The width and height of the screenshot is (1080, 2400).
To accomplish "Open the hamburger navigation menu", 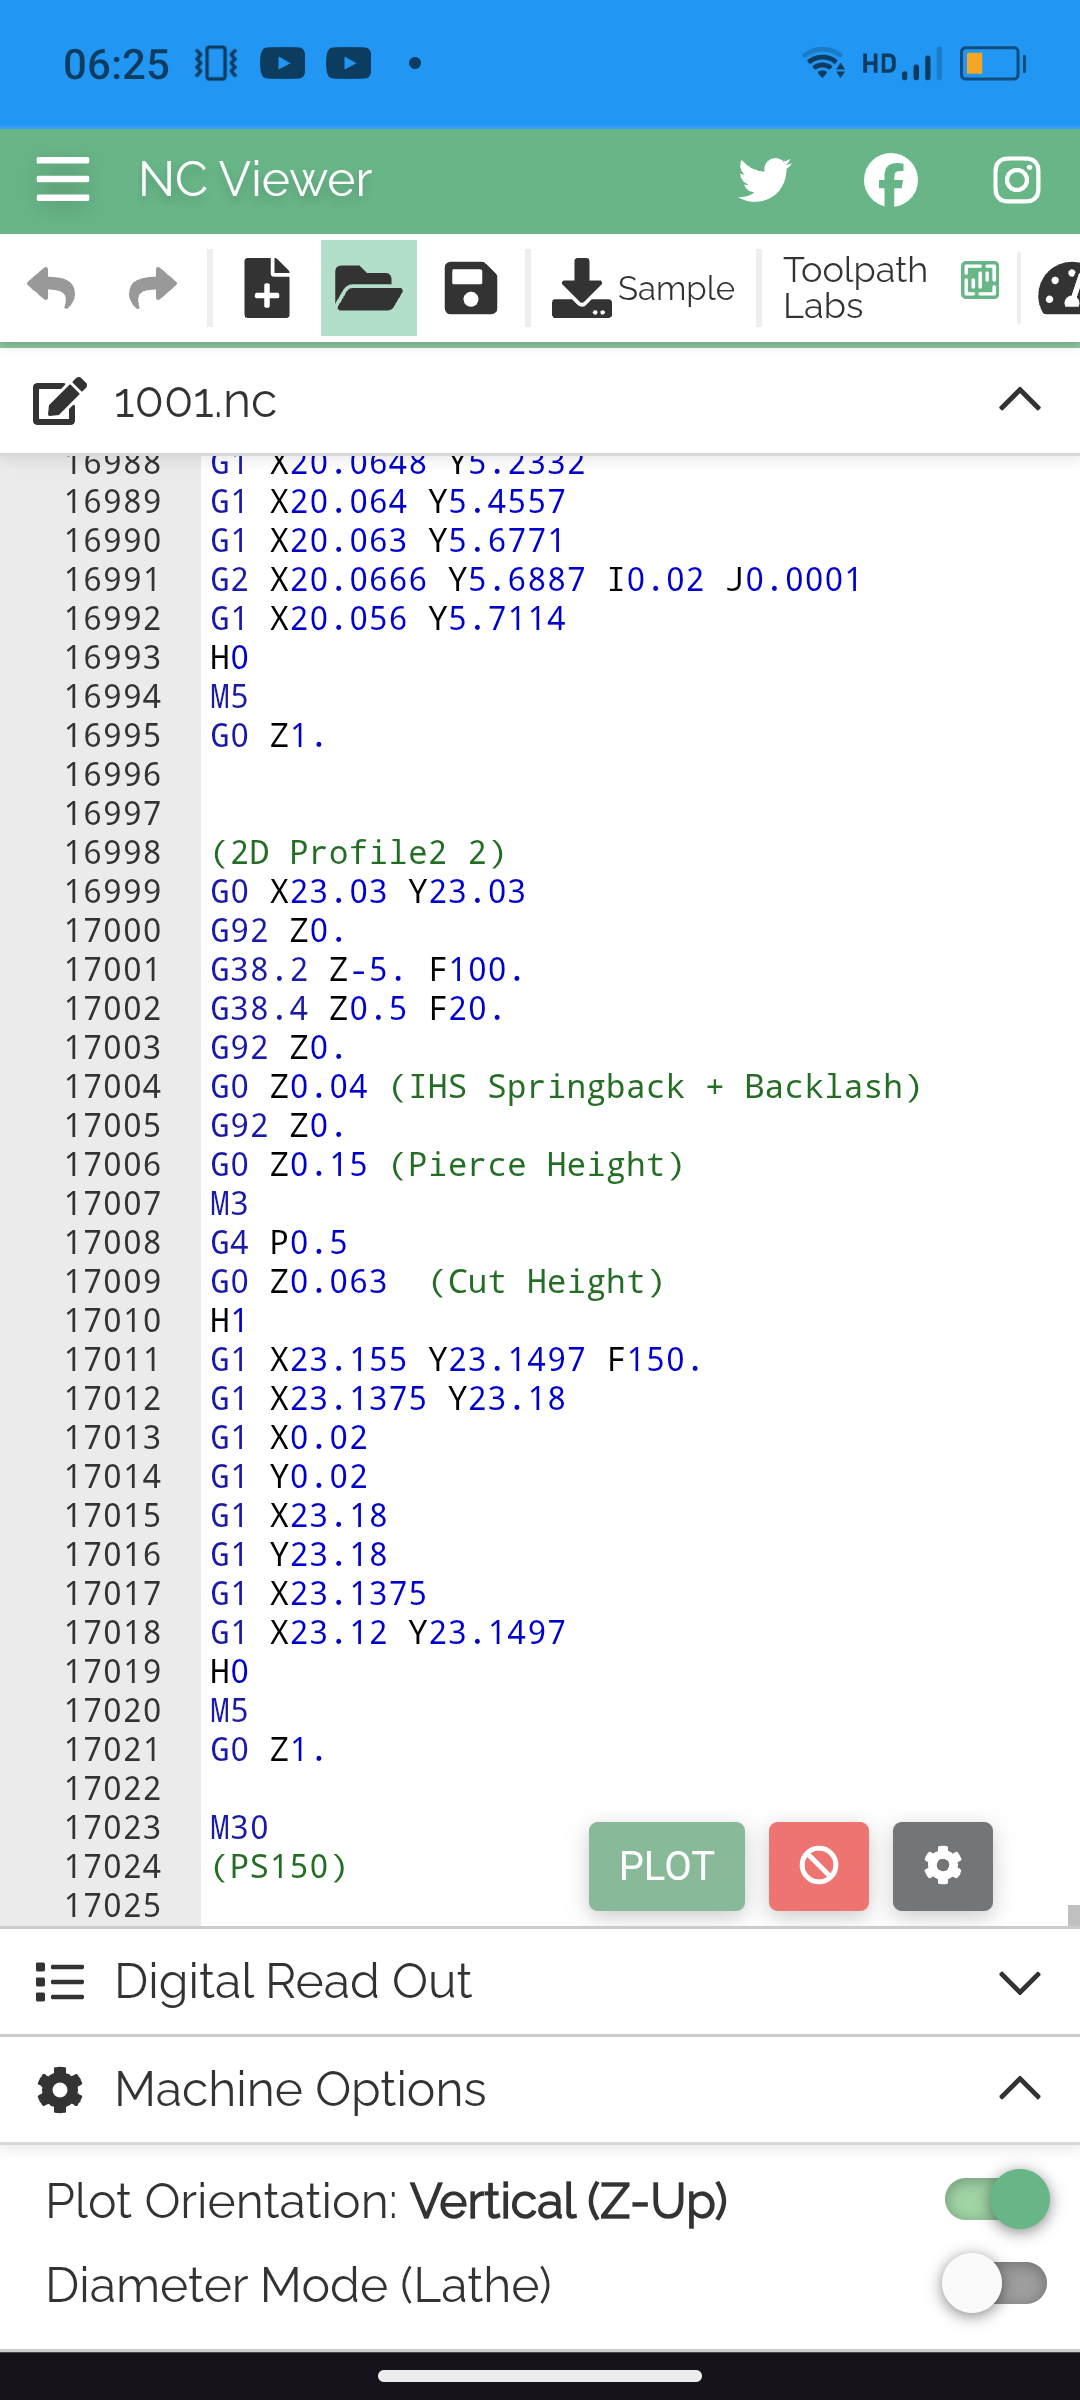I will [63, 180].
